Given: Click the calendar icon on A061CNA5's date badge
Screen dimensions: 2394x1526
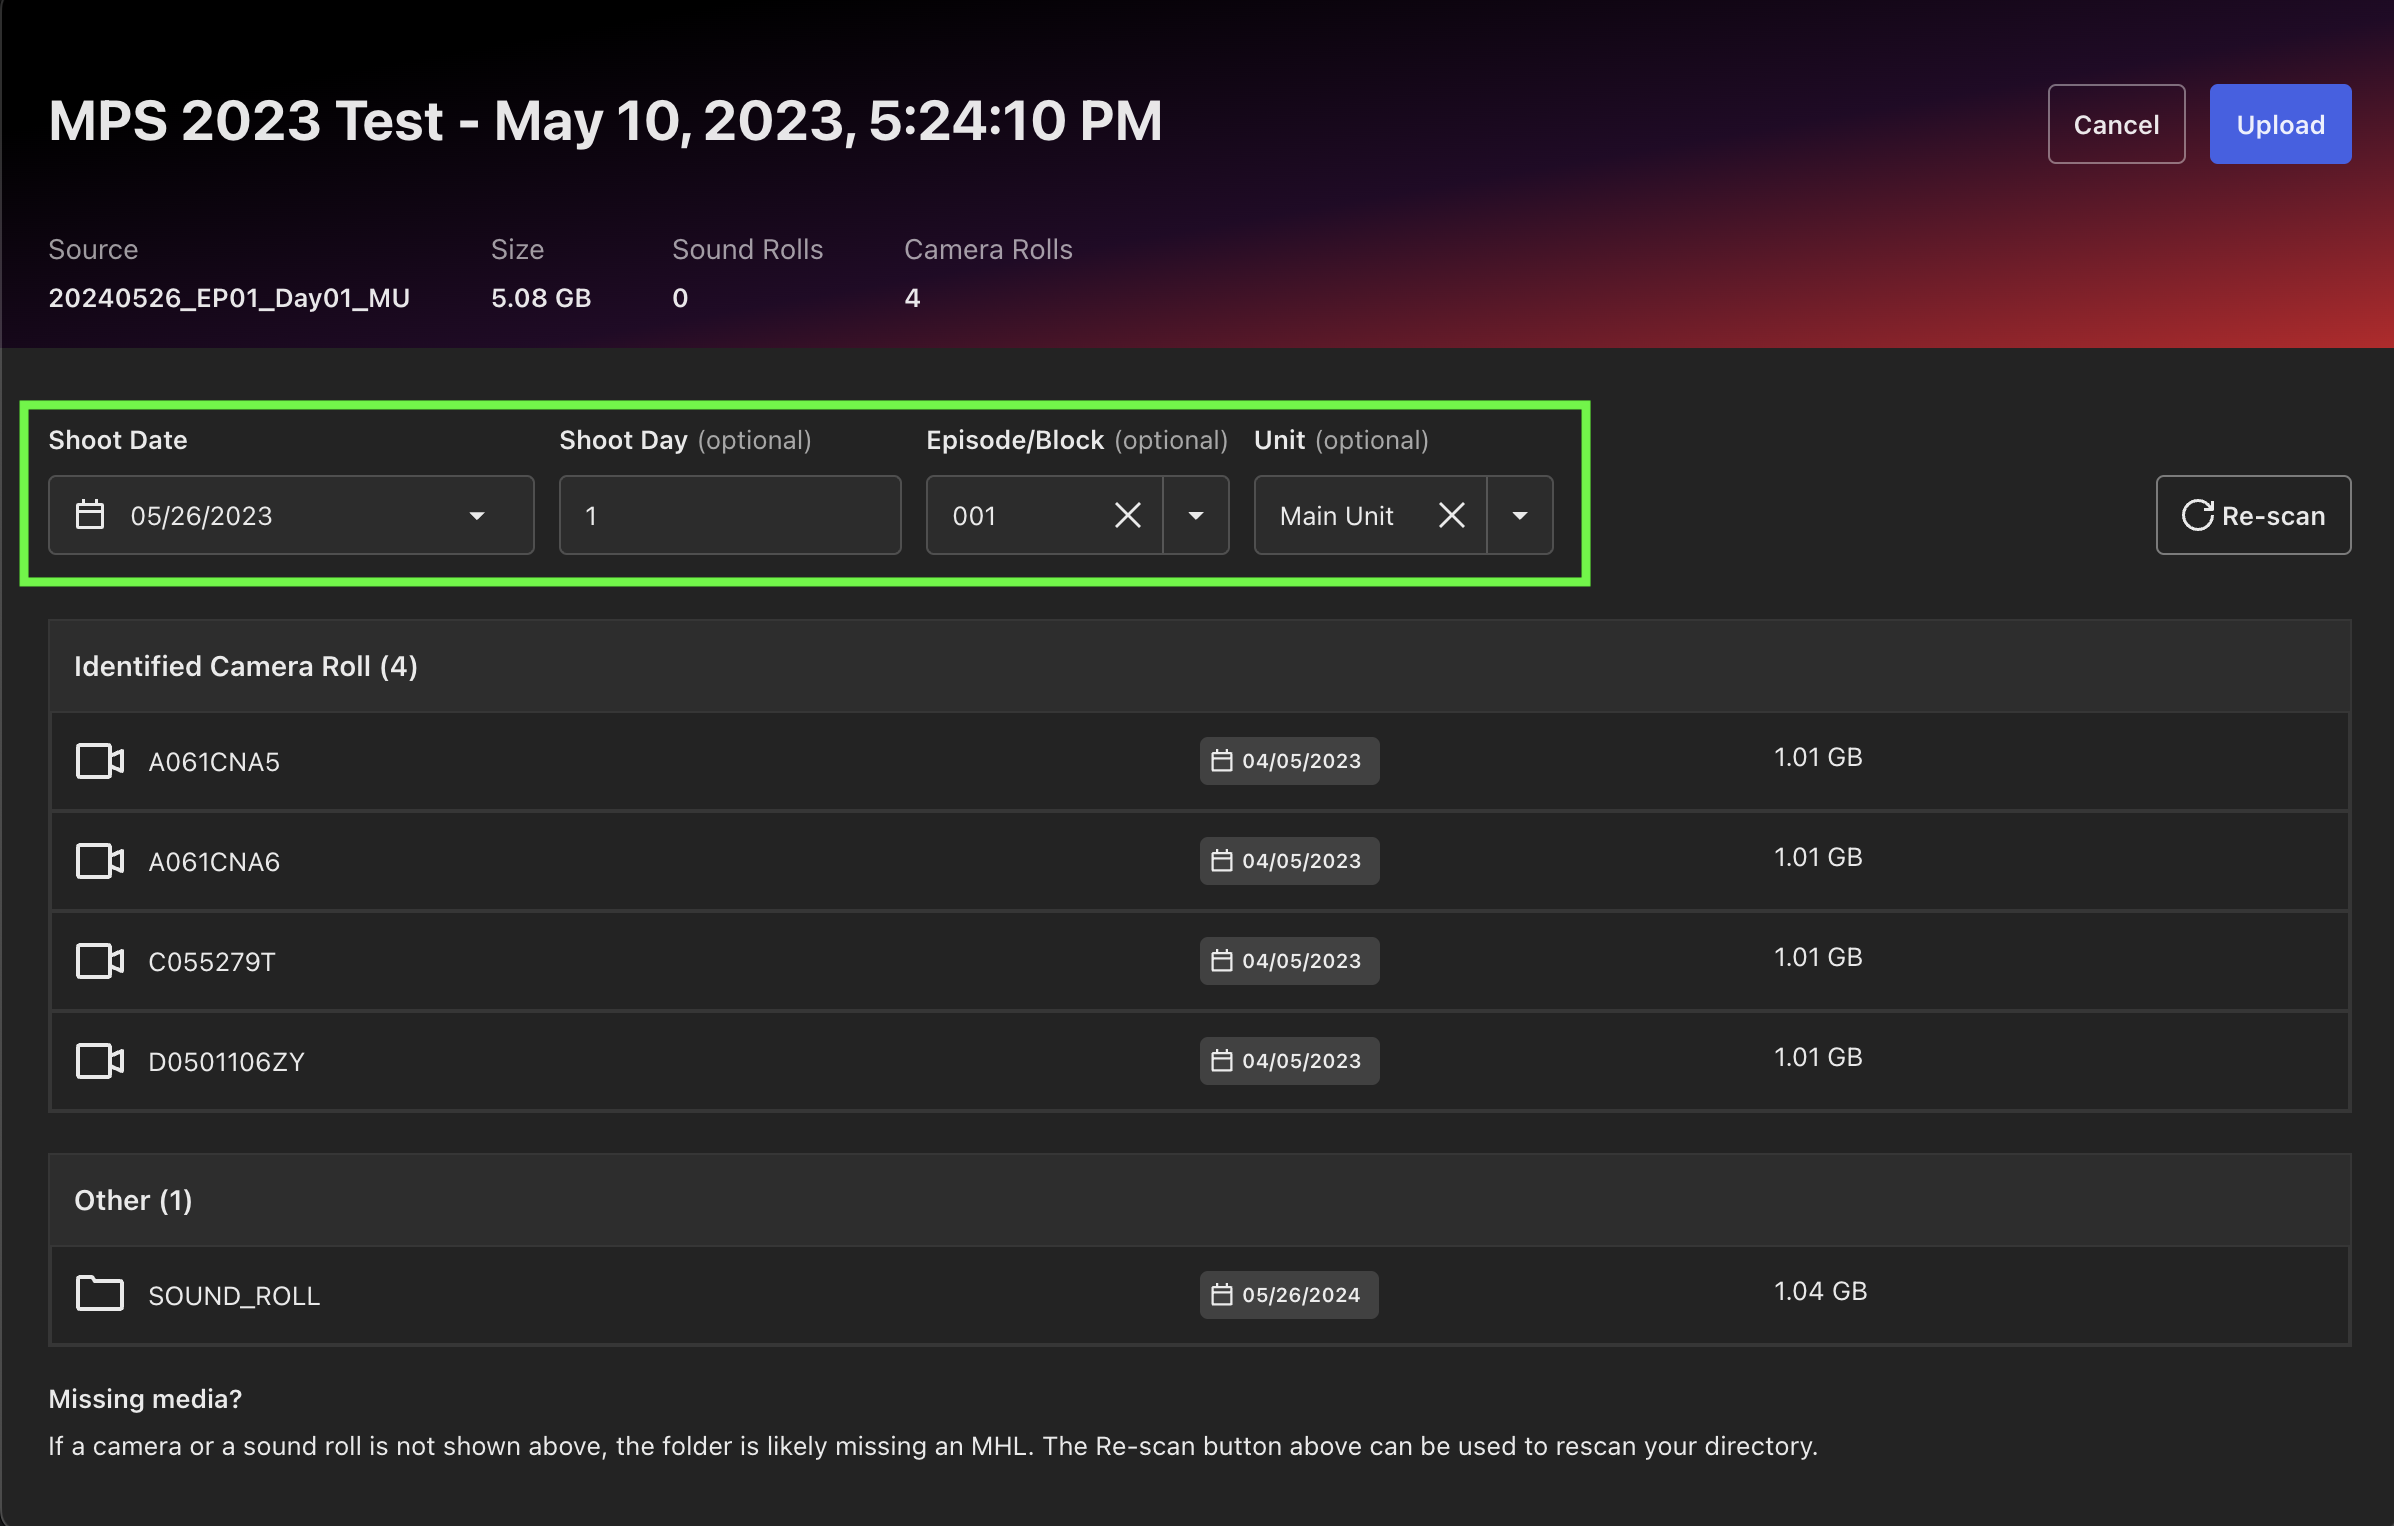Looking at the screenshot, I should pos(1221,760).
